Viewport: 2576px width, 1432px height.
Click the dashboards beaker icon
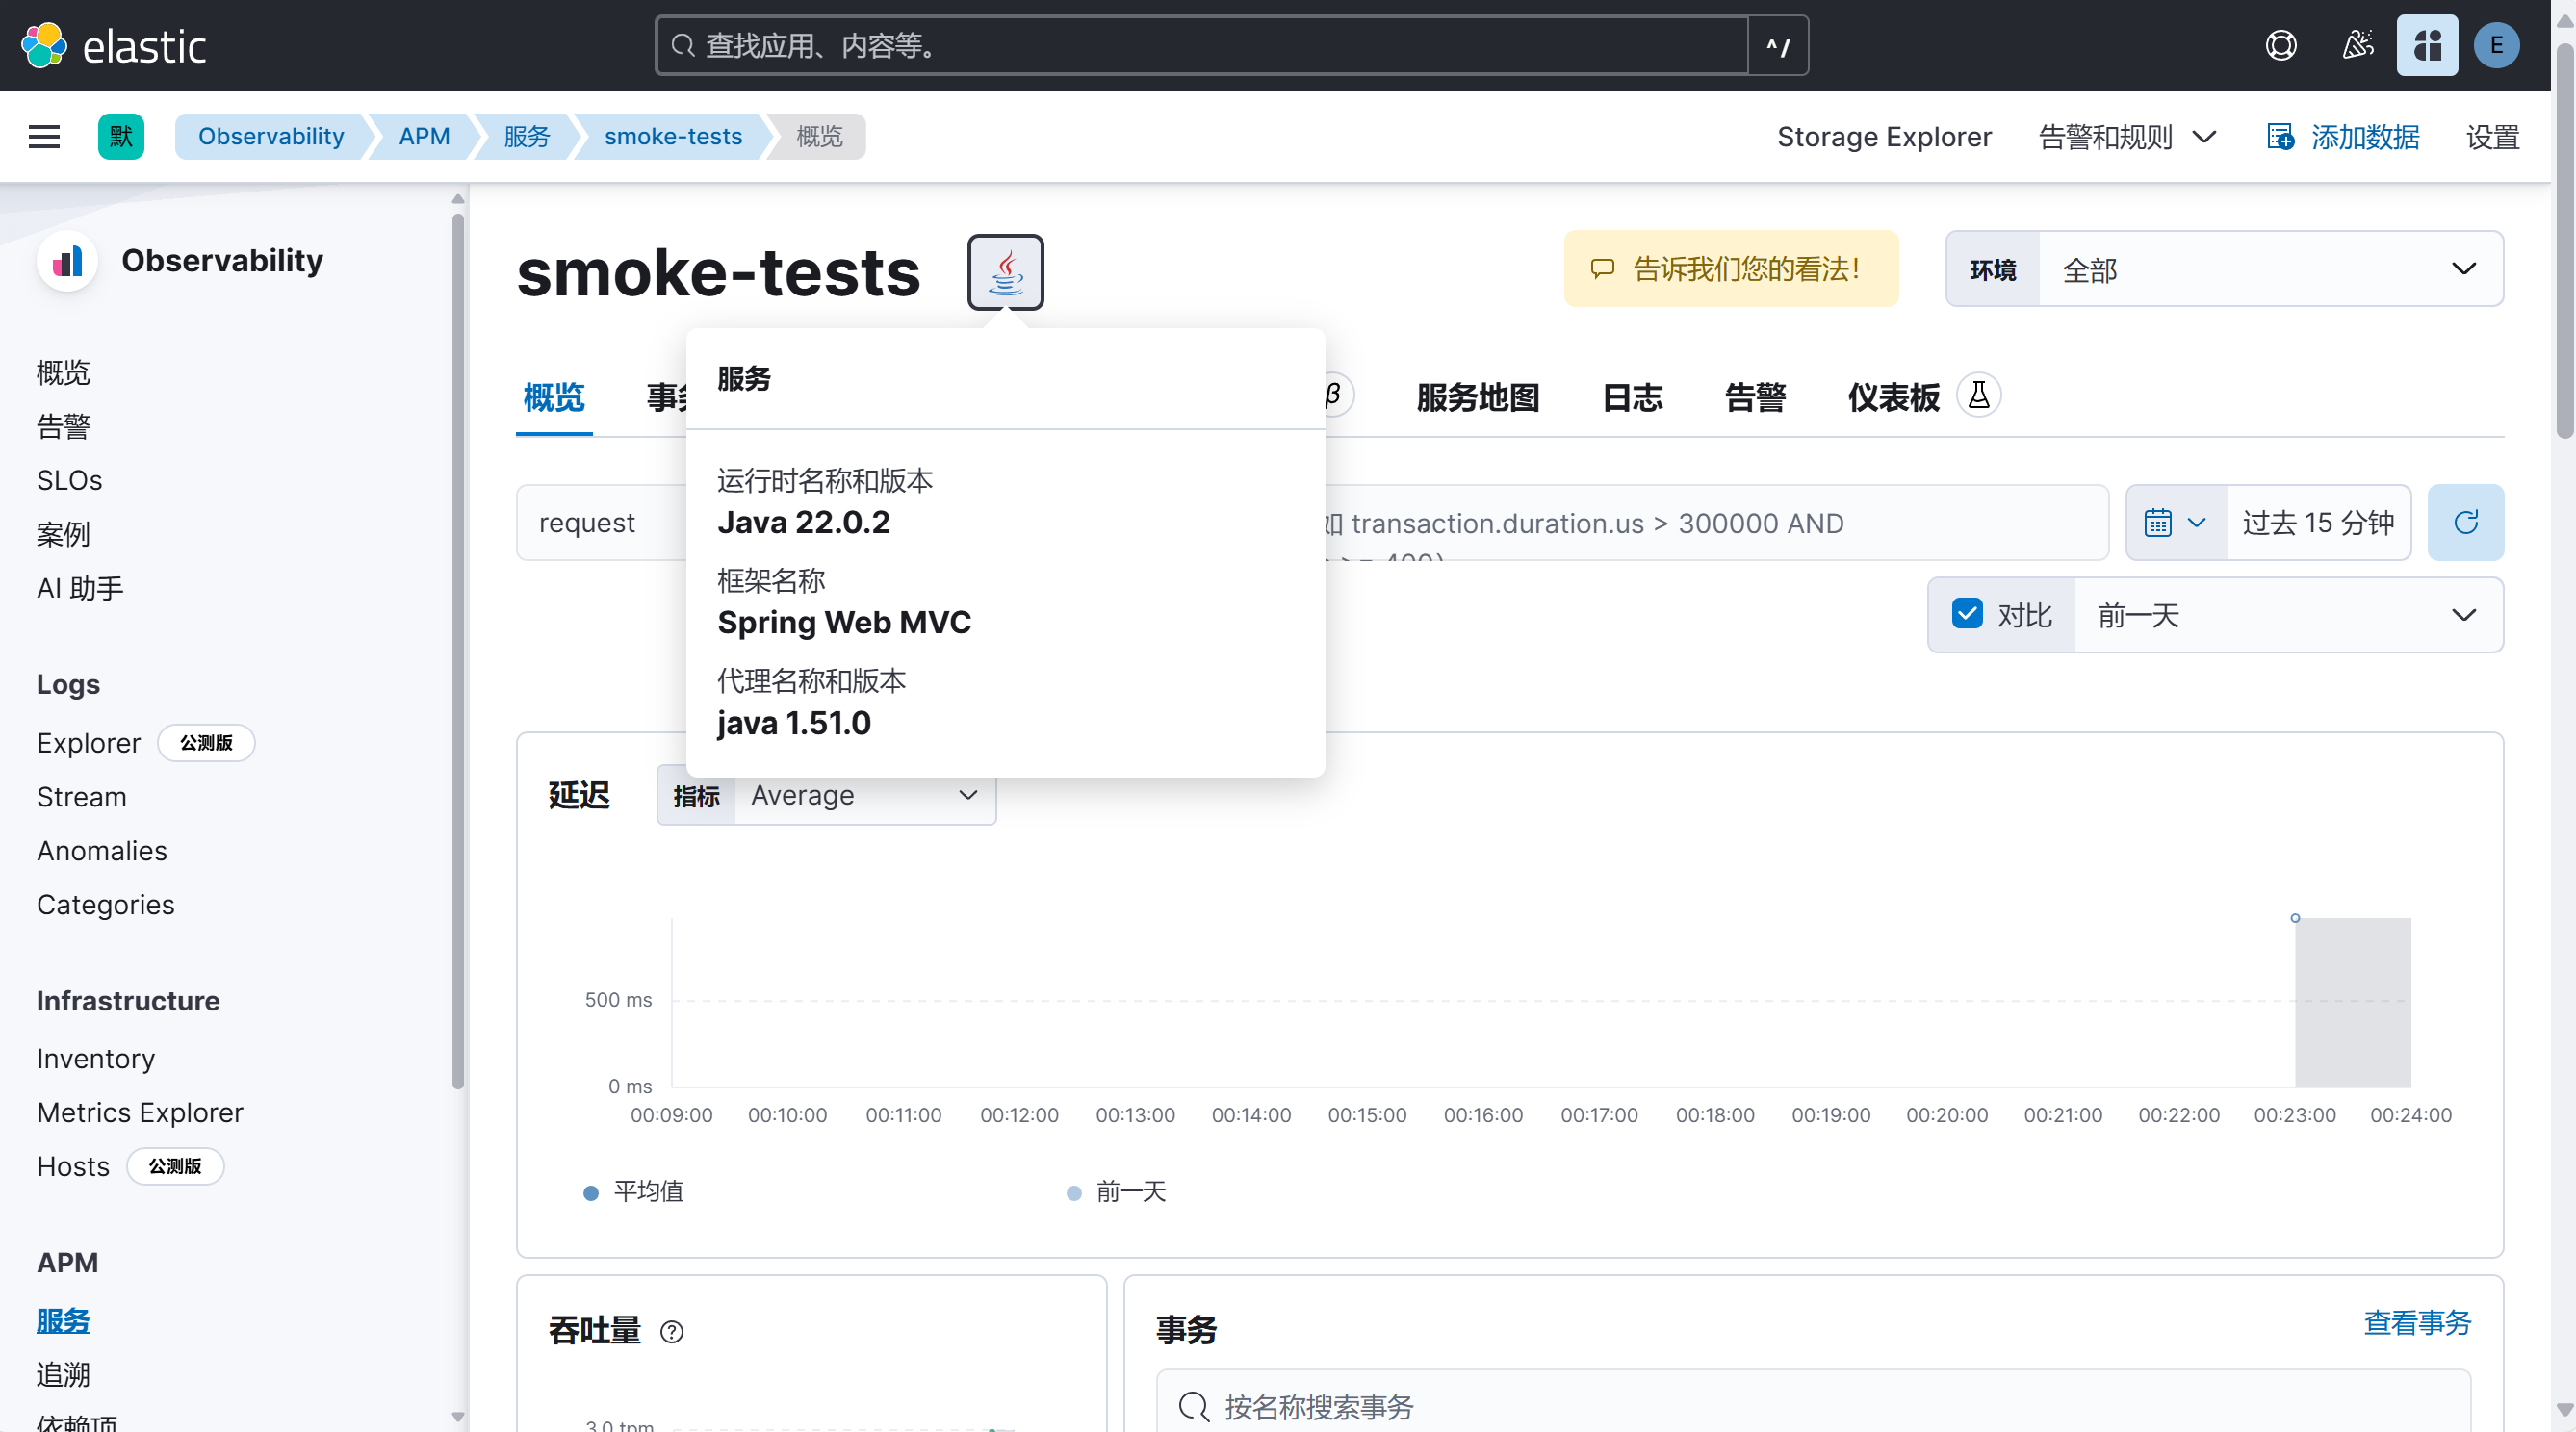pos(1978,395)
